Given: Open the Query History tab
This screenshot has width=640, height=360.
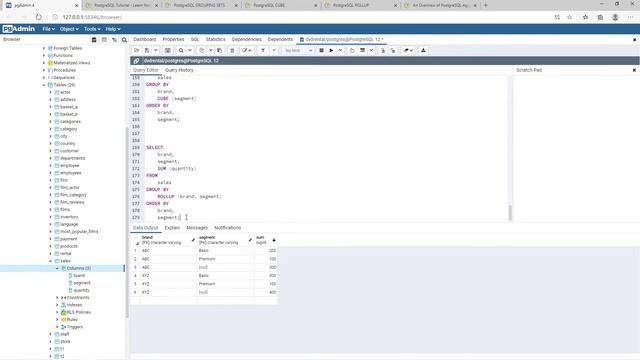Looking at the screenshot, I should click(179, 70).
